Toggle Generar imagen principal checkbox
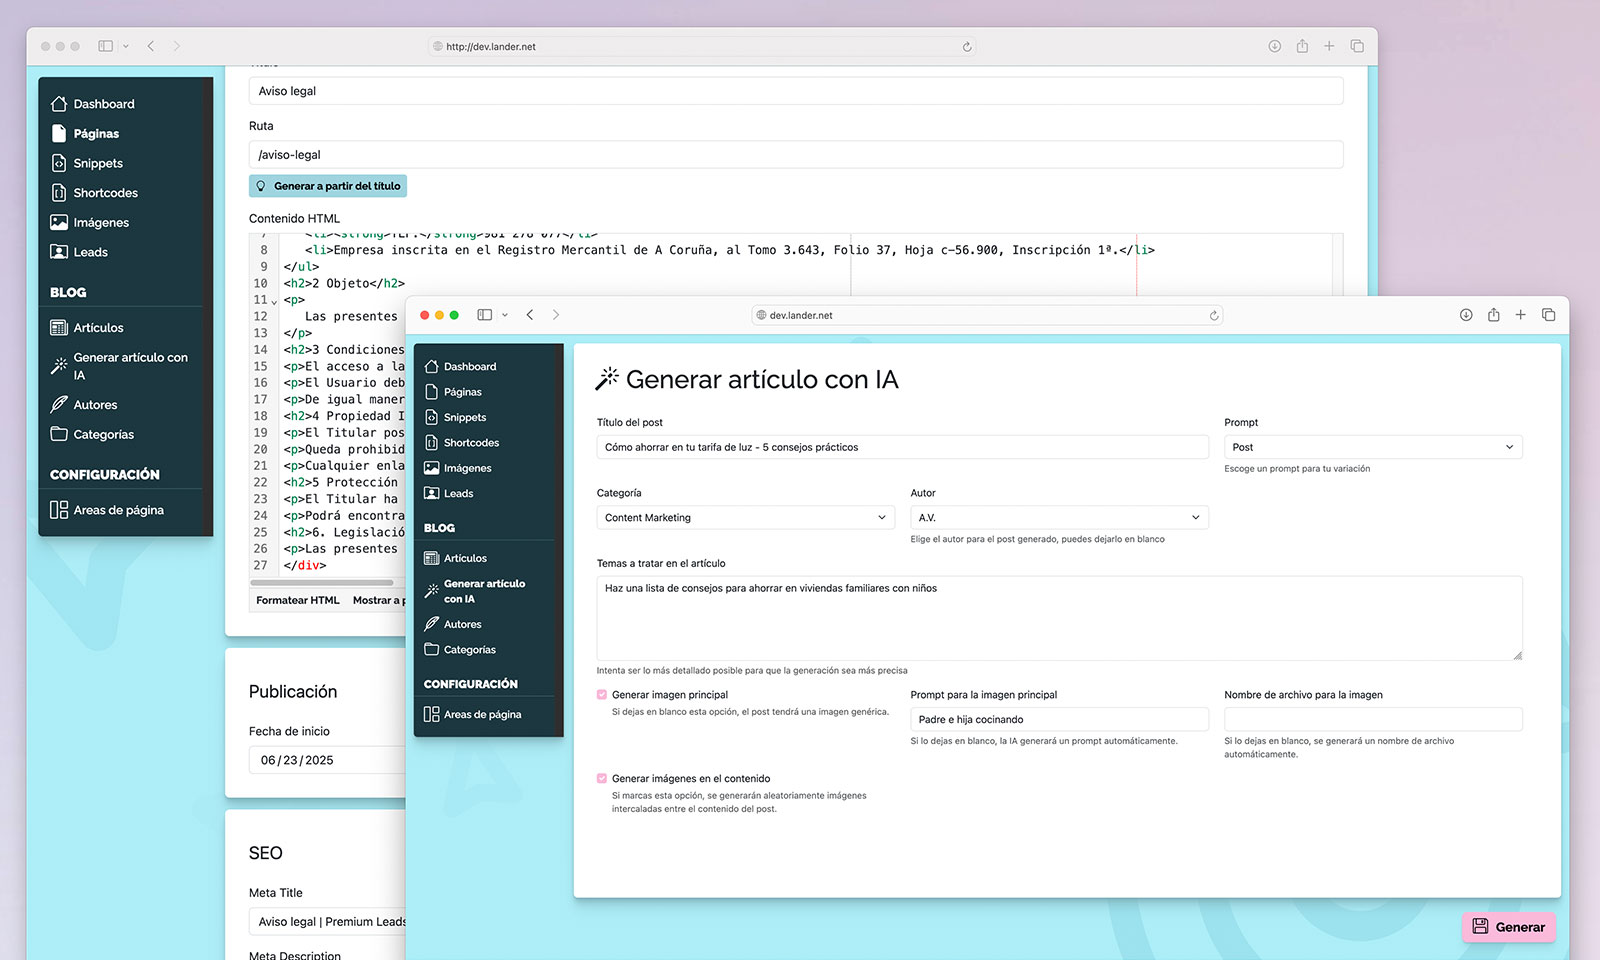The image size is (1600, 960). coord(602,695)
